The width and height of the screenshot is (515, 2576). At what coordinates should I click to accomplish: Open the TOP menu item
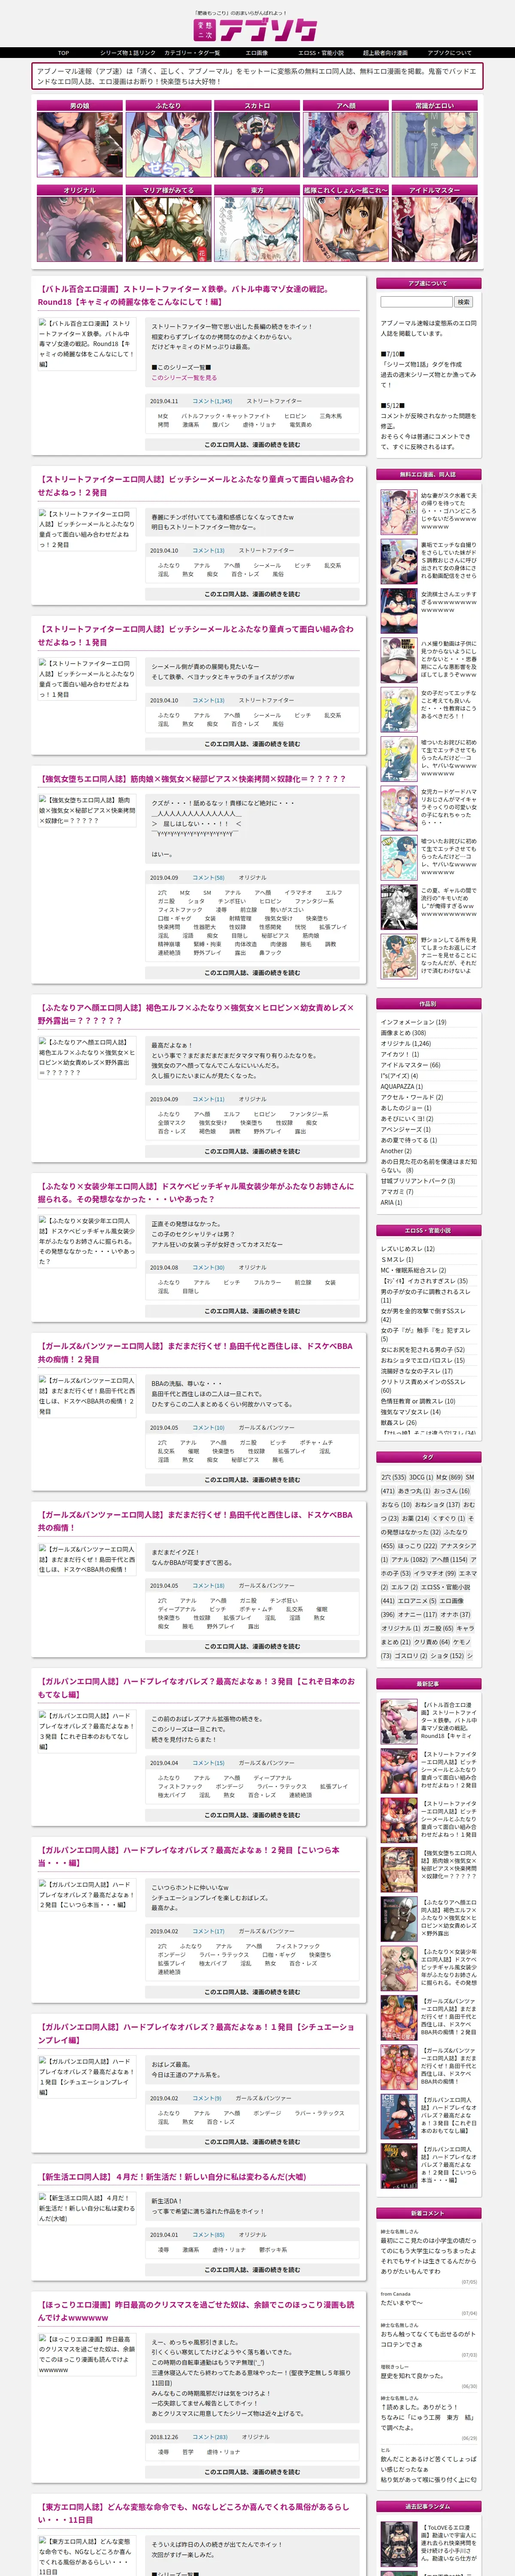(63, 53)
